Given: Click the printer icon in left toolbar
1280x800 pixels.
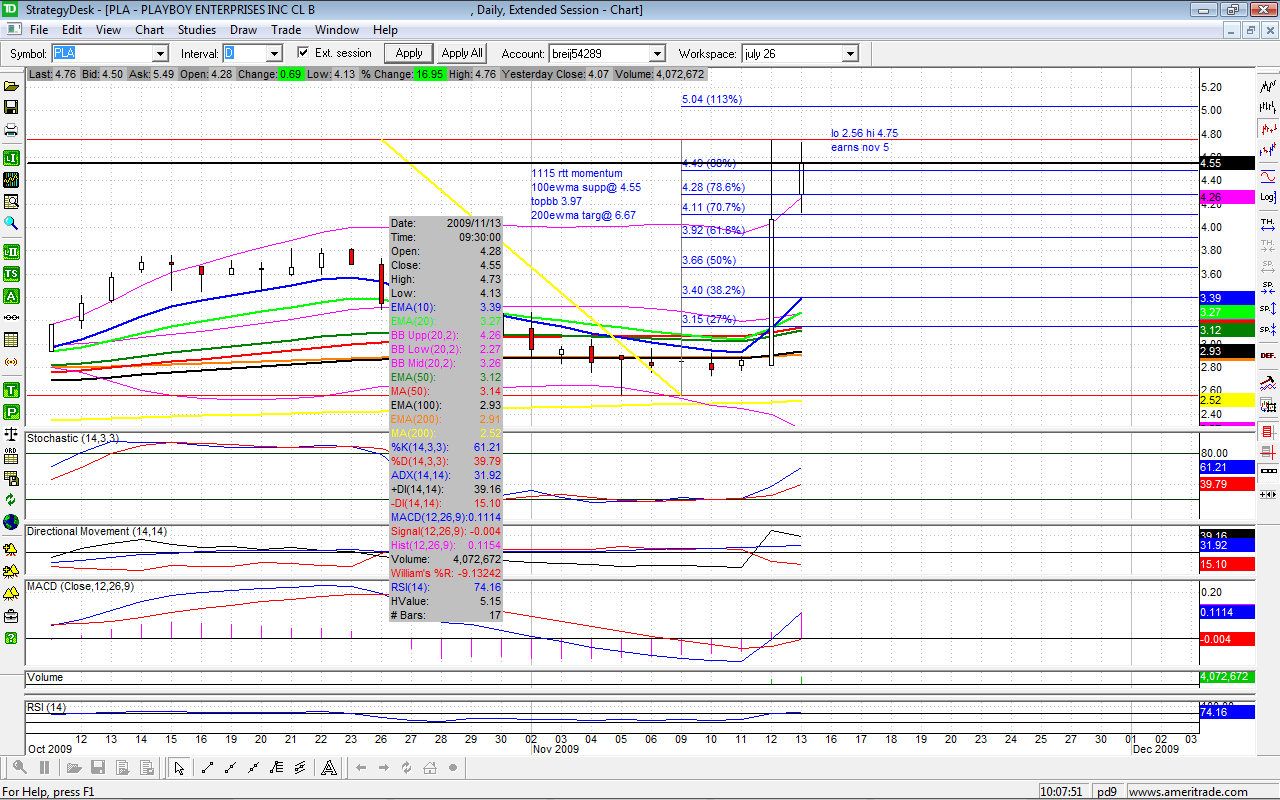Looking at the screenshot, I should (11, 130).
